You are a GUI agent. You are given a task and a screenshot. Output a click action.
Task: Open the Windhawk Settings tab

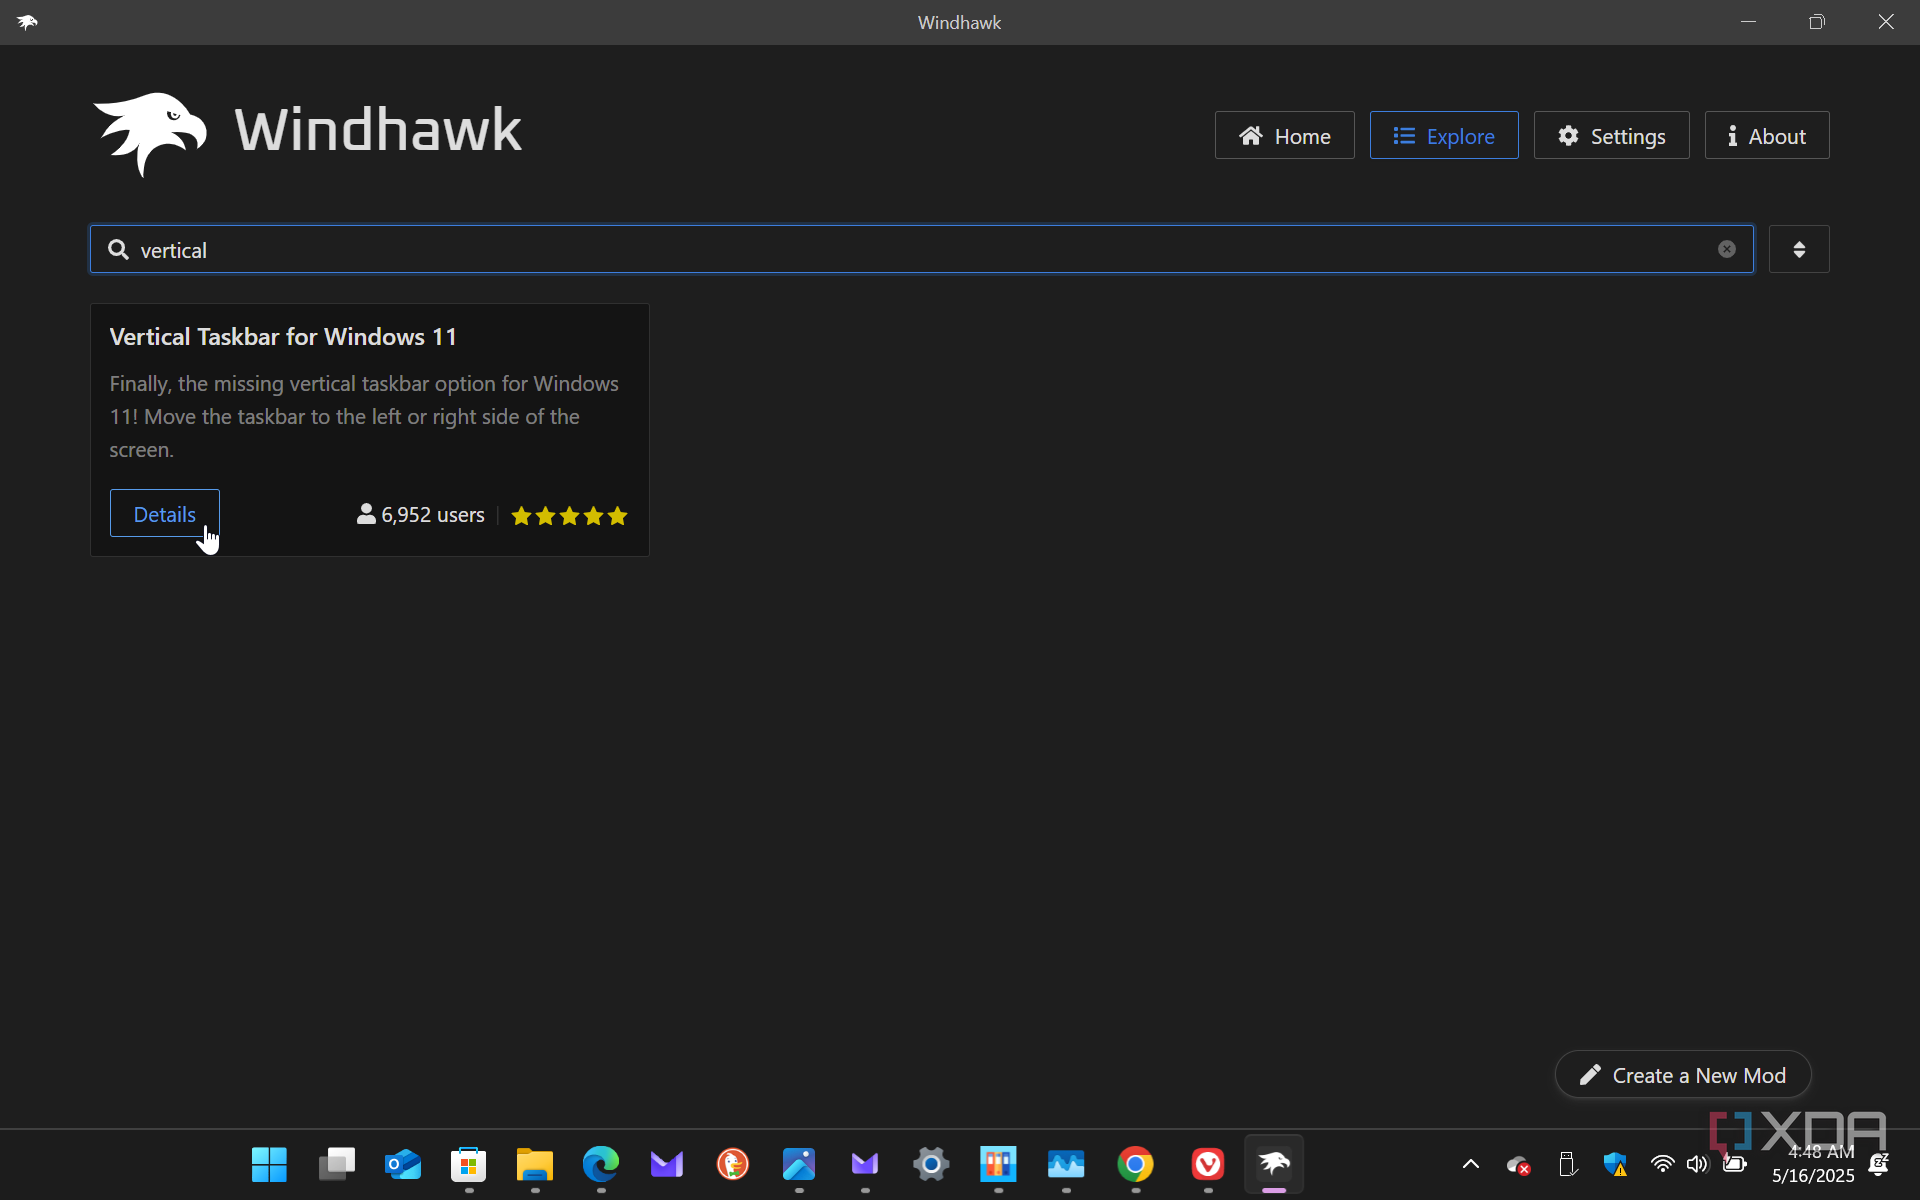1611,135
